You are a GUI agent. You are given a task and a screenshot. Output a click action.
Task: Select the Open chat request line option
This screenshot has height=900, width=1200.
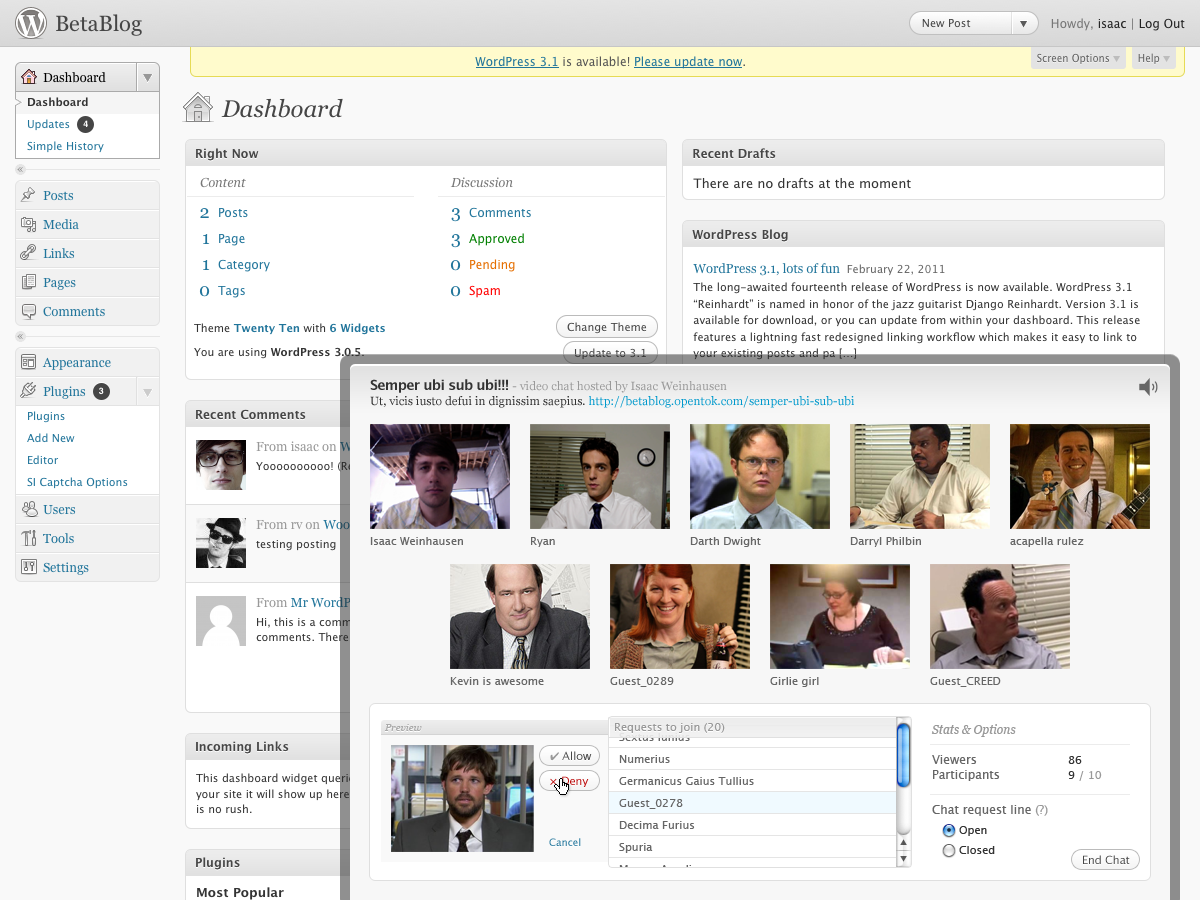pyautogui.click(x=949, y=830)
